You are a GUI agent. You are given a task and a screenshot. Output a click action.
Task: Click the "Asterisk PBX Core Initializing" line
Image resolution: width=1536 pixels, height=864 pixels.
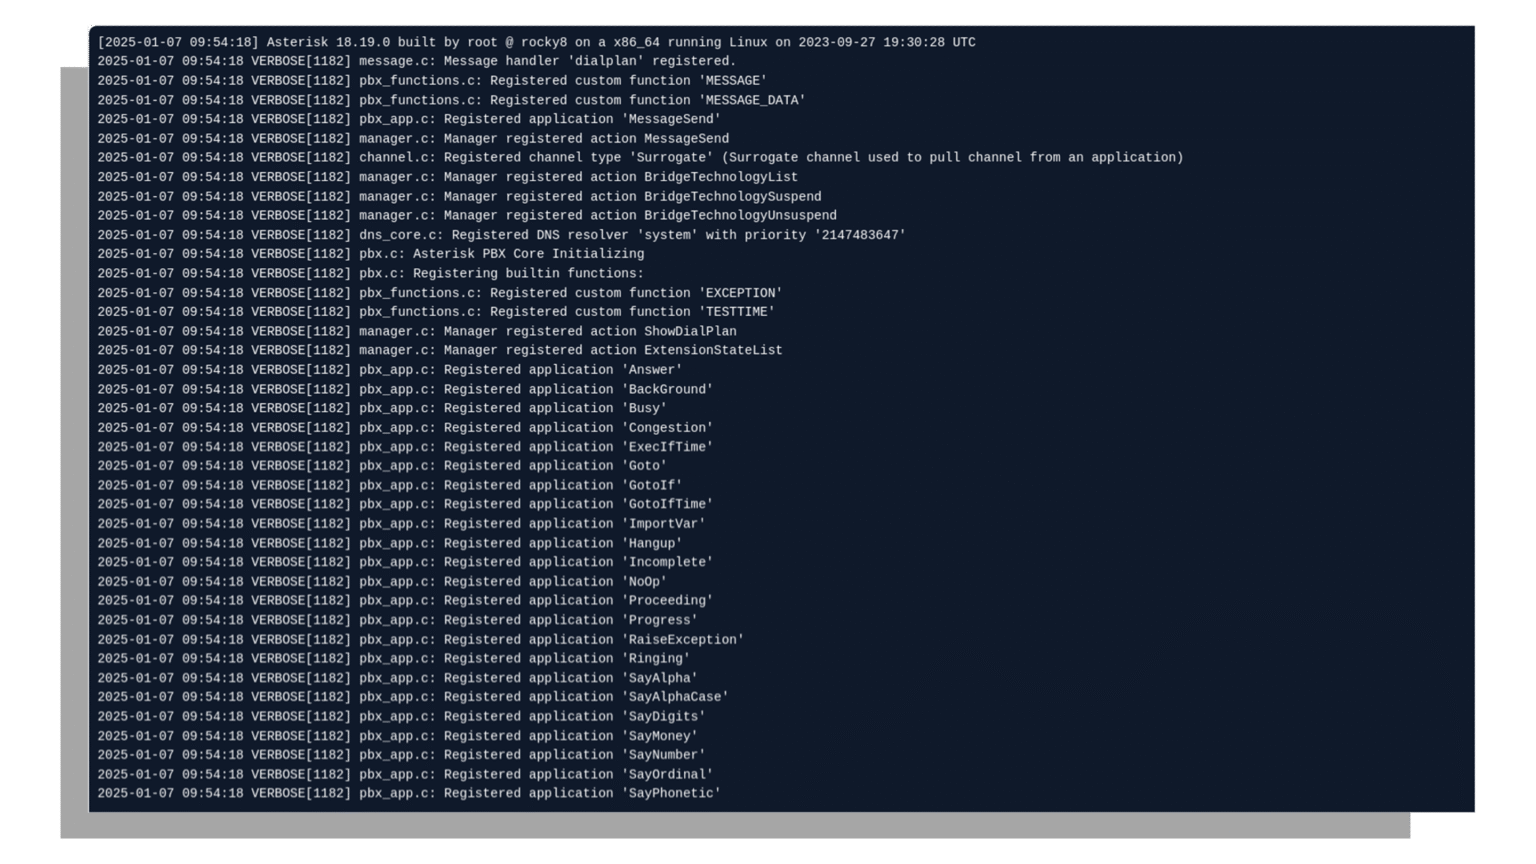371,254
